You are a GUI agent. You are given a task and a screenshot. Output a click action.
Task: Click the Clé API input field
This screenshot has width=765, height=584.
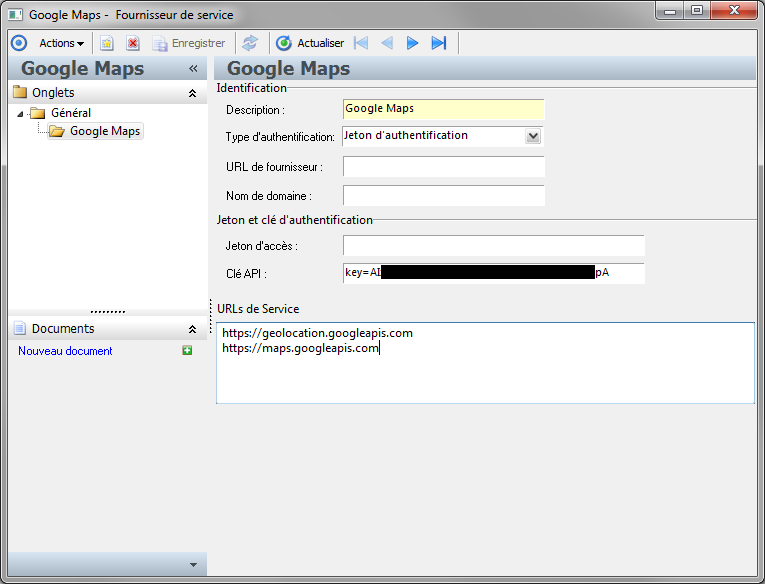coord(494,273)
